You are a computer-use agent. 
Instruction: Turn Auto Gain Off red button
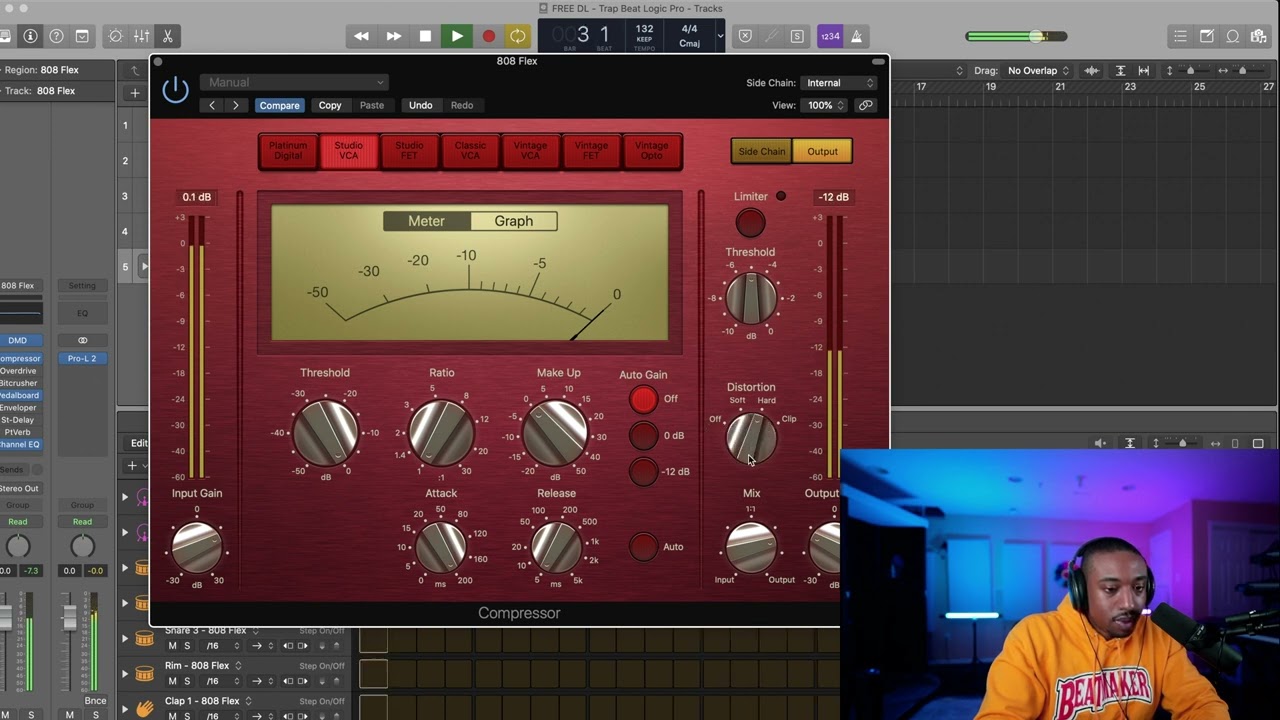[644, 399]
